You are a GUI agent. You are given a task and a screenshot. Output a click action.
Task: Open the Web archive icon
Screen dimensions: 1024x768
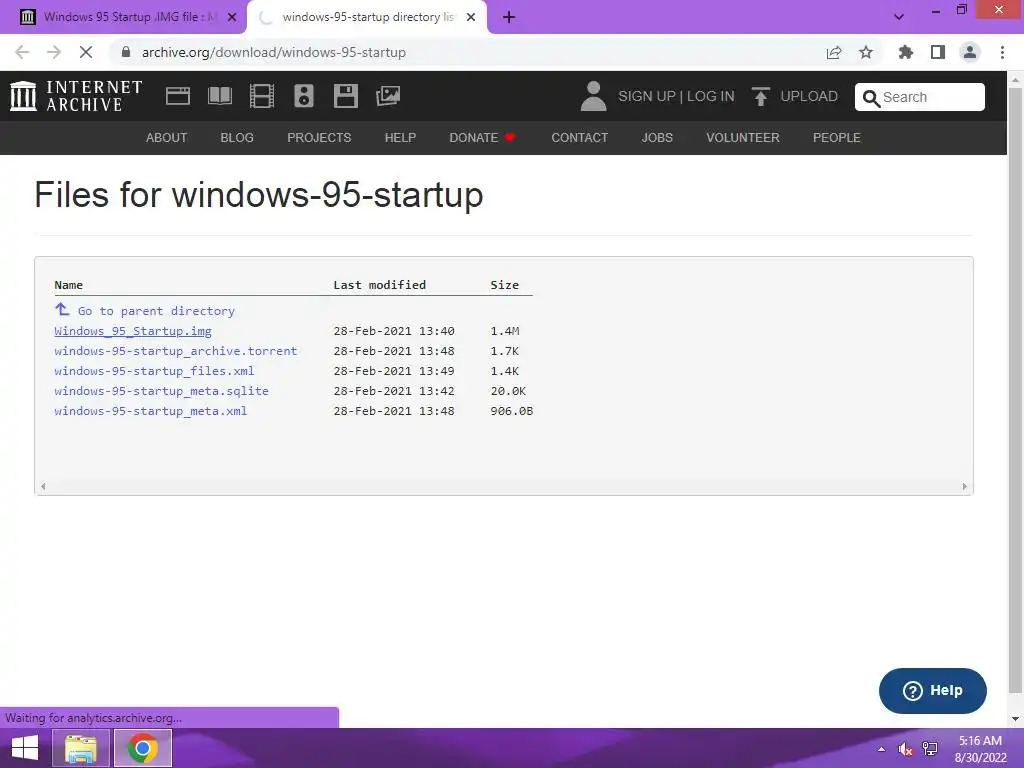click(178, 96)
